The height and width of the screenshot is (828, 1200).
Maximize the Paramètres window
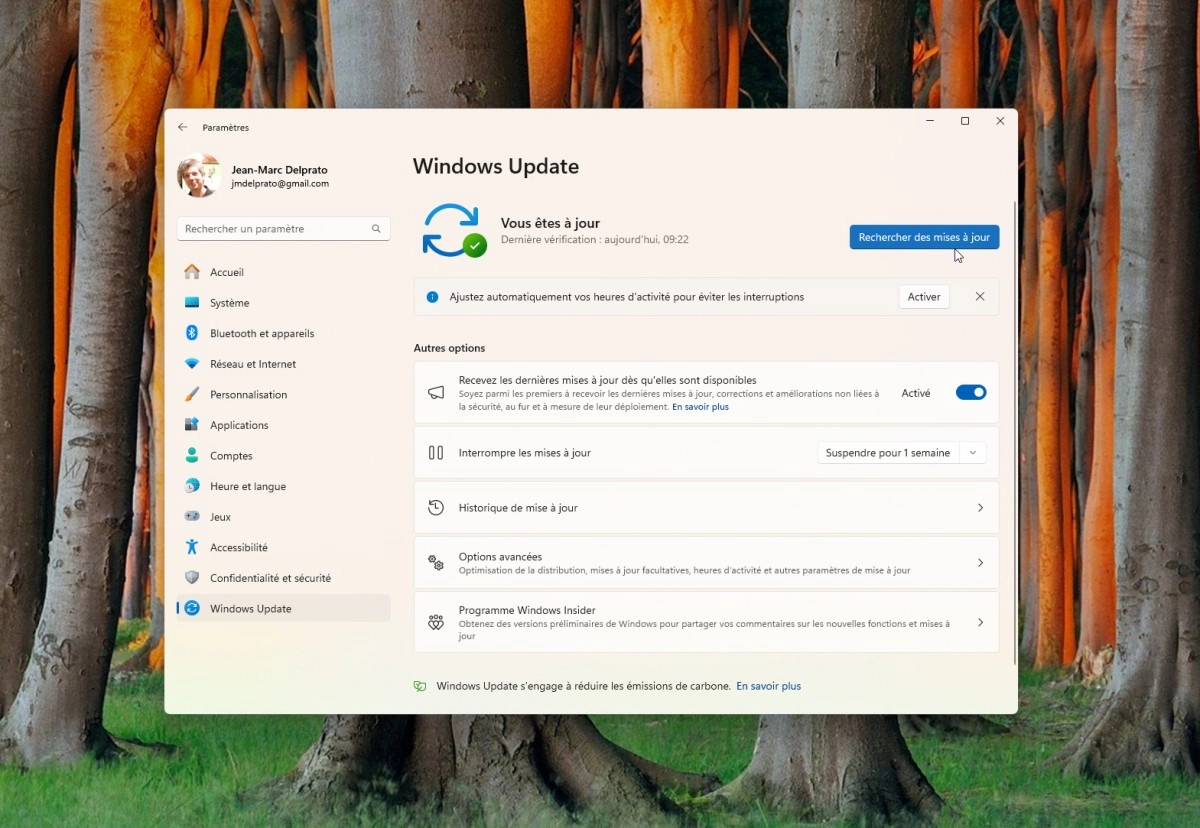(x=965, y=121)
